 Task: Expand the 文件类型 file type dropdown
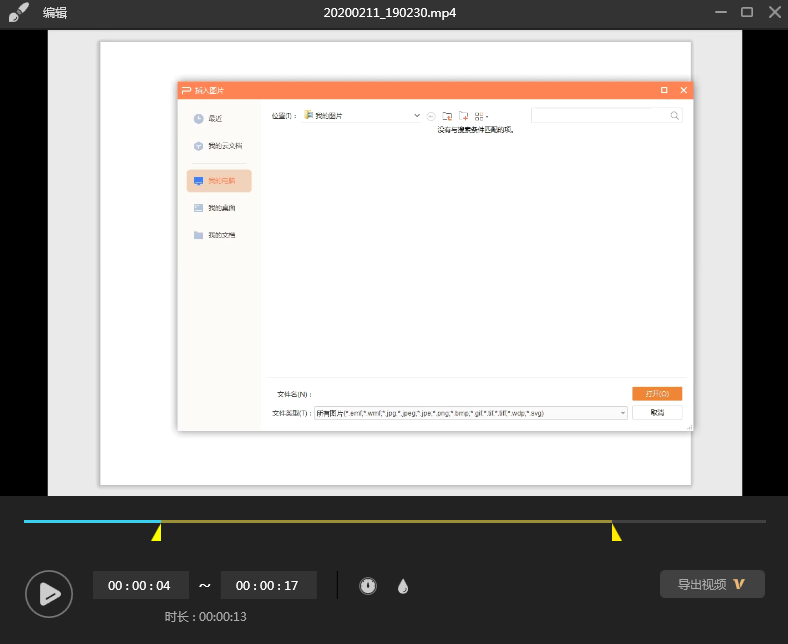click(x=623, y=413)
